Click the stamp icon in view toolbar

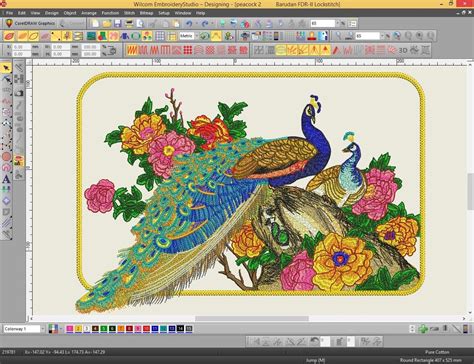[312, 36]
